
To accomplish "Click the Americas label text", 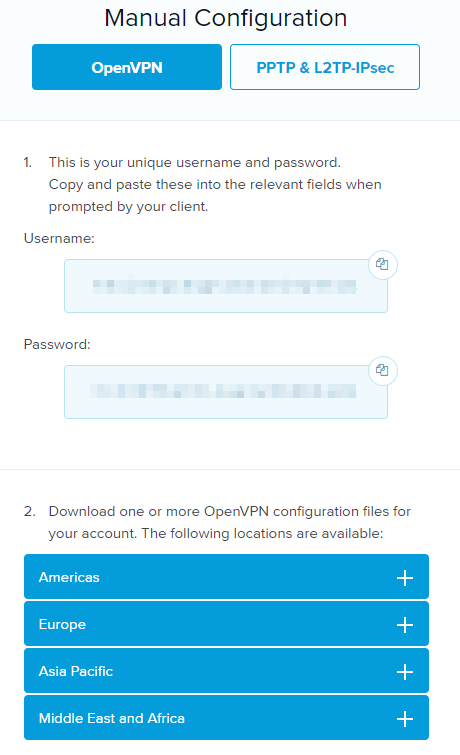I will coord(69,577).
